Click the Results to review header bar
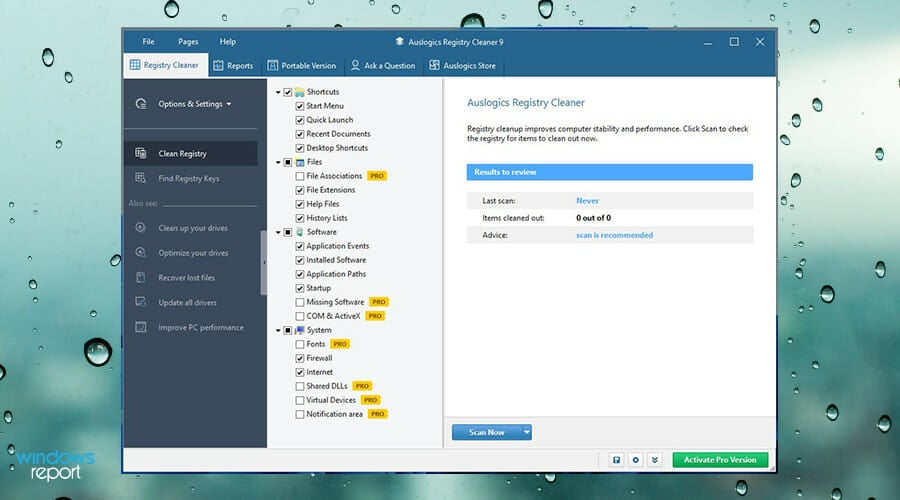Viewport: 900px width, 500px height. tap(610, 172)
